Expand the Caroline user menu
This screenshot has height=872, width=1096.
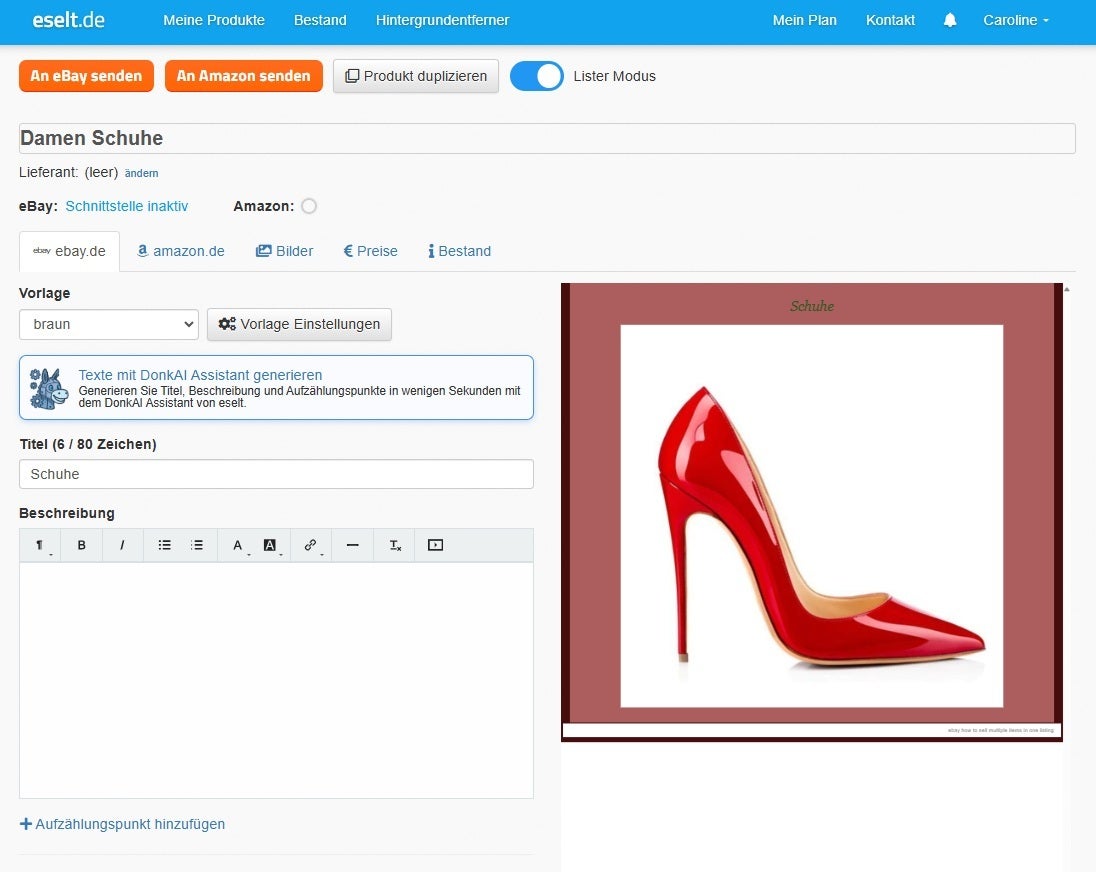[1015, 20]
